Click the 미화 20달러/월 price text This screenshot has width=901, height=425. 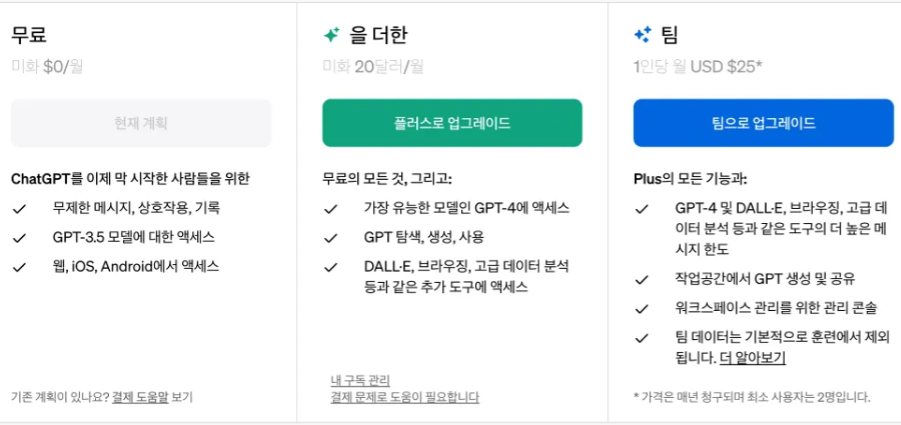point(372,67)
